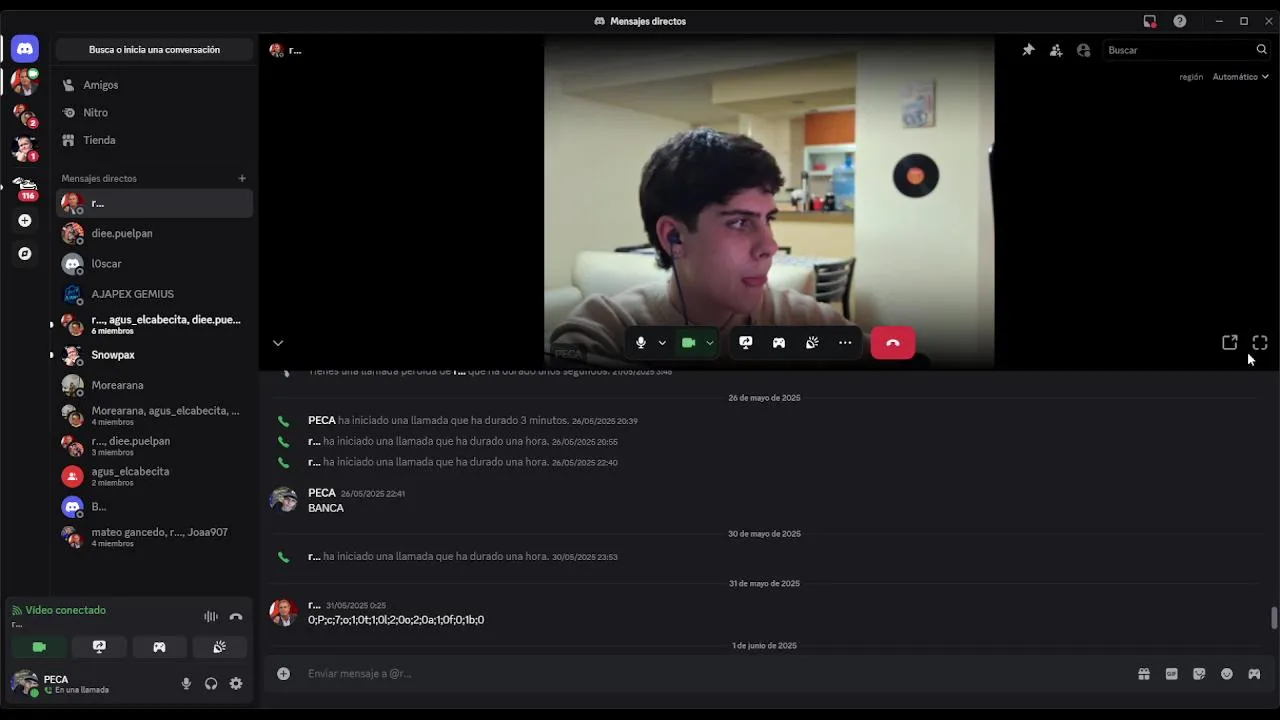This screenshot has width=1280, height=720.
Task: Collapse chat with chevron below video
Action: [x=278, y=343]
